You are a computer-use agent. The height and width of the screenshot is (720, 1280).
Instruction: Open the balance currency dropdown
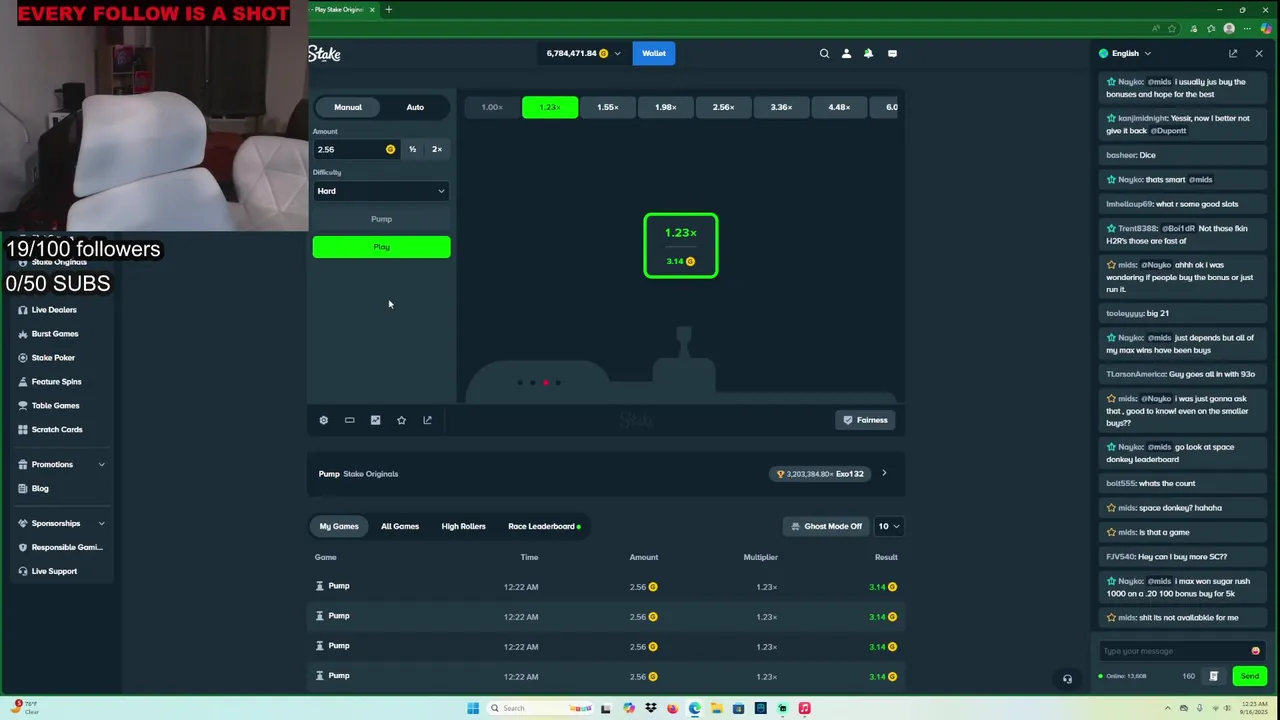582,53
